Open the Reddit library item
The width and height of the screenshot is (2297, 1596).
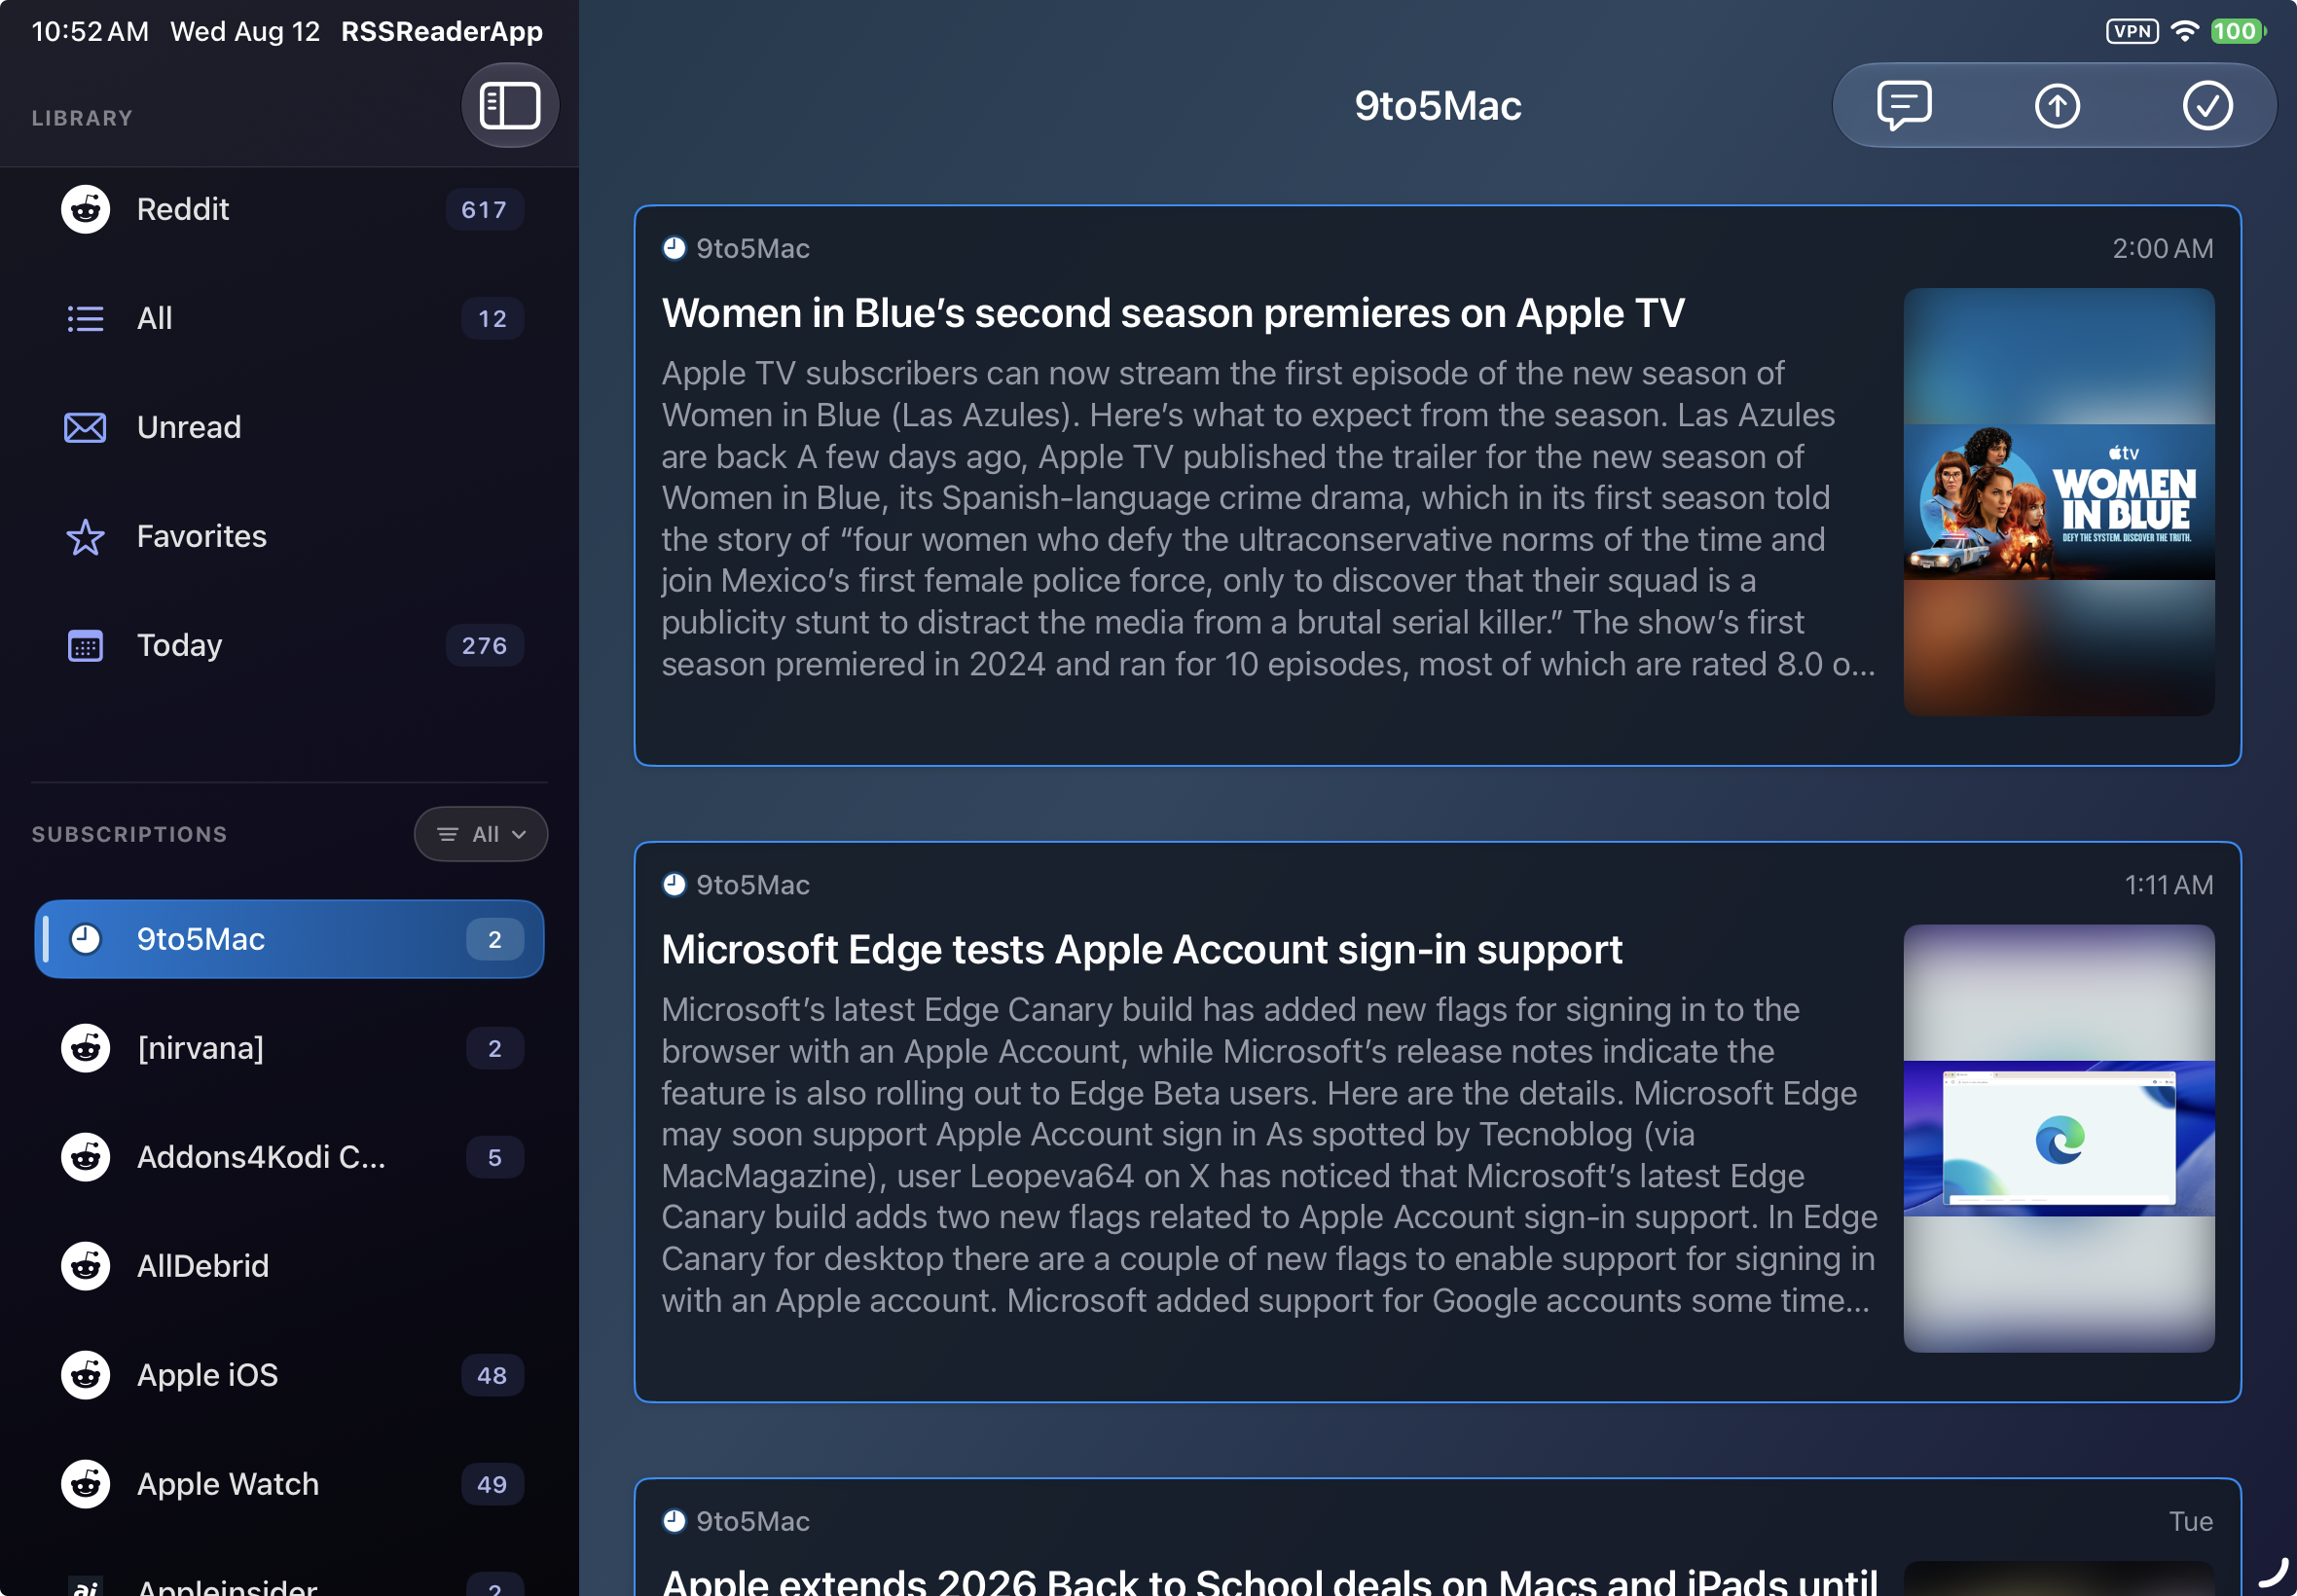pos(290,210)
